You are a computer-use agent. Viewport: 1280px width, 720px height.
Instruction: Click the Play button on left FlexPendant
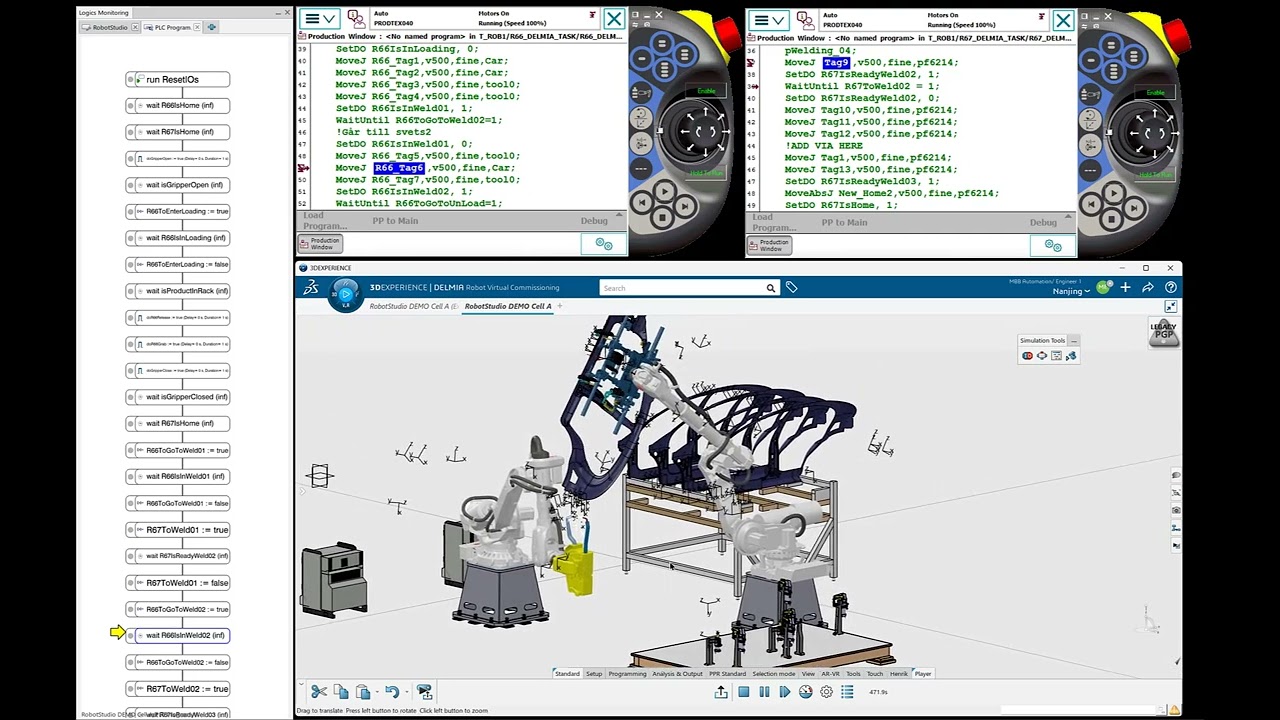pos(664,192)
